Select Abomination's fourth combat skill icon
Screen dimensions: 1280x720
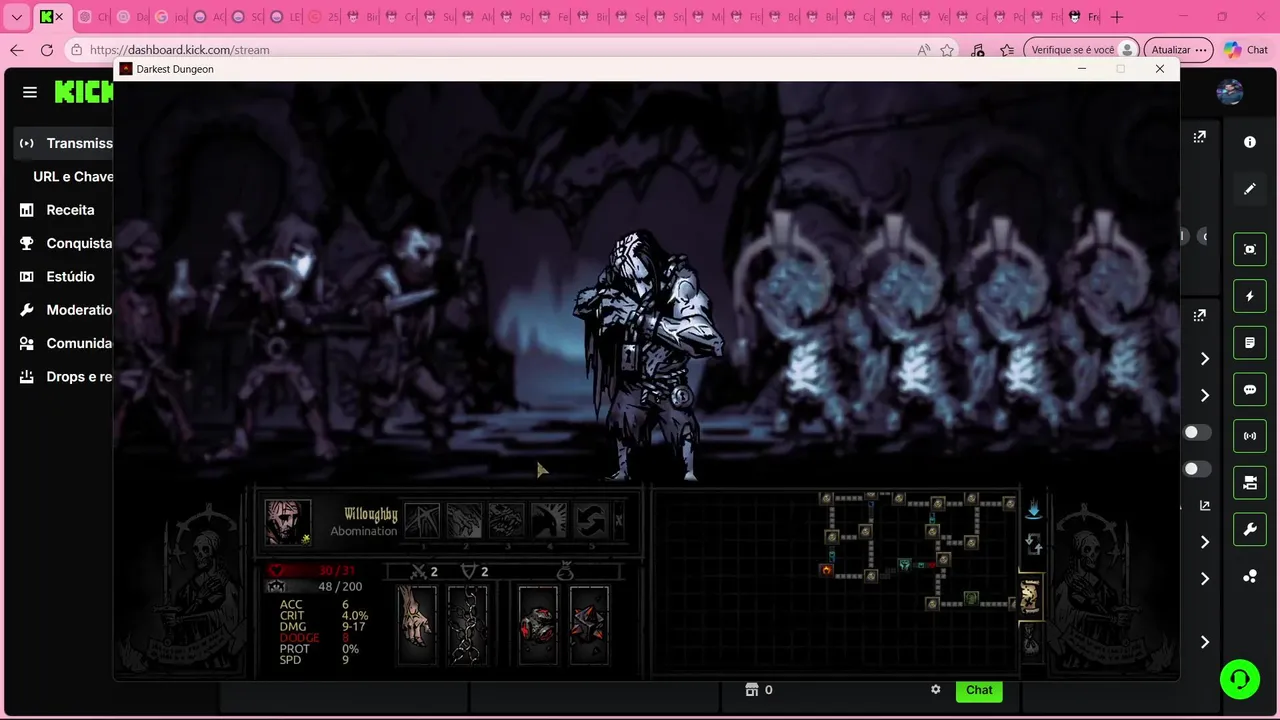pos(548,520)
